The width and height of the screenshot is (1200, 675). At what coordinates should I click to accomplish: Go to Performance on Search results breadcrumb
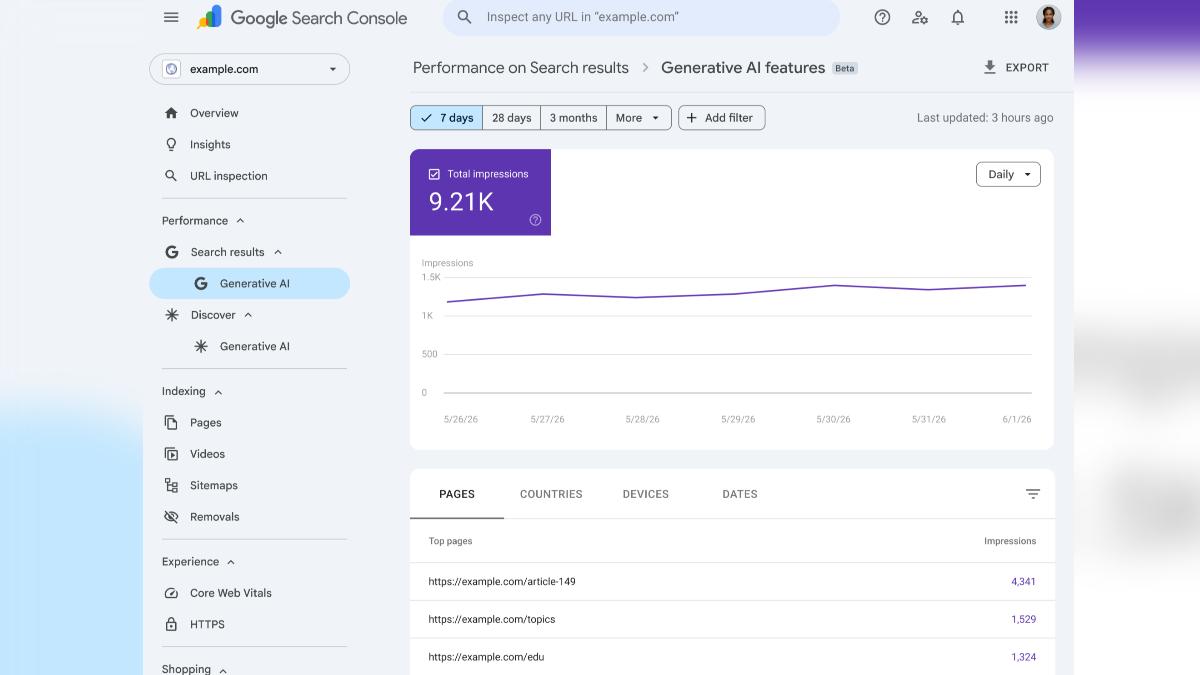click(521, 68)
